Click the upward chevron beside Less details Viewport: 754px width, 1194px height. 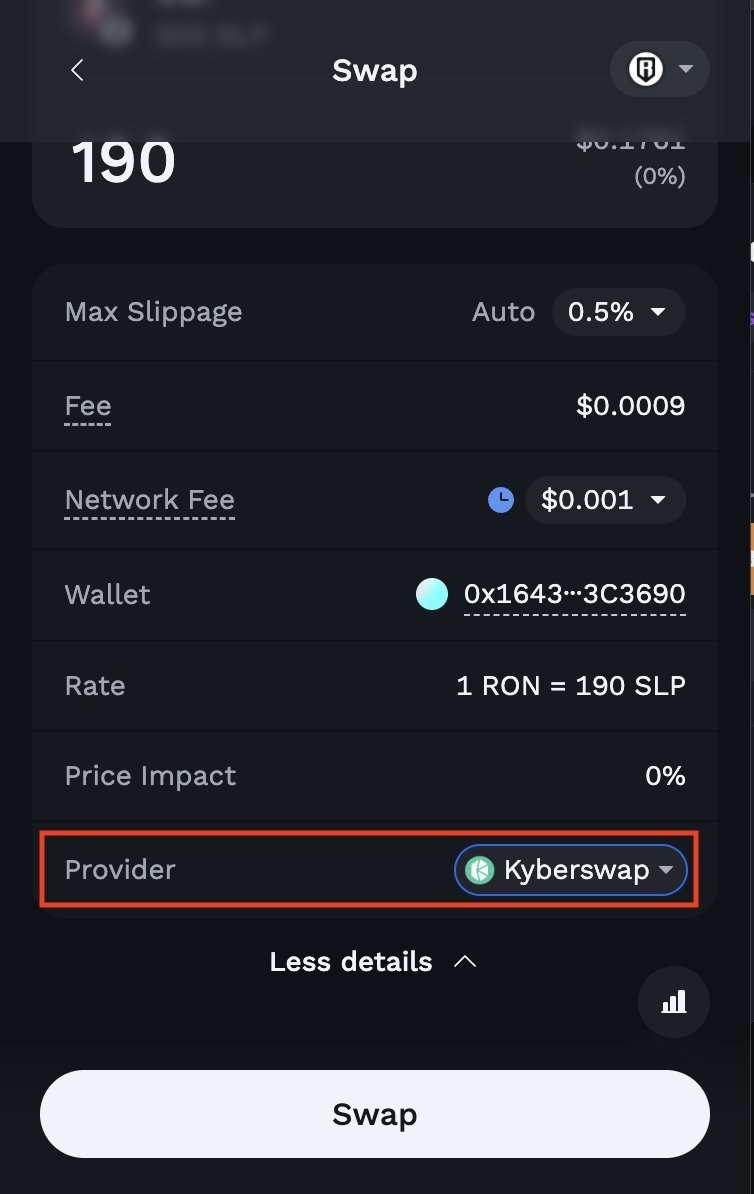[465, 962]
